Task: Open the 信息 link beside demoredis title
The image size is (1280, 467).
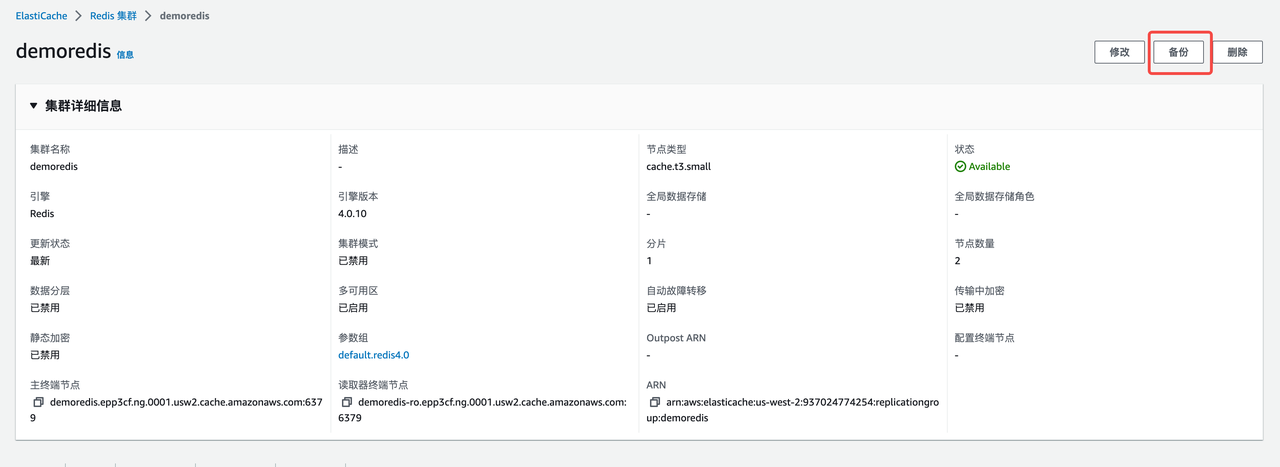Action: click(125, 55)
